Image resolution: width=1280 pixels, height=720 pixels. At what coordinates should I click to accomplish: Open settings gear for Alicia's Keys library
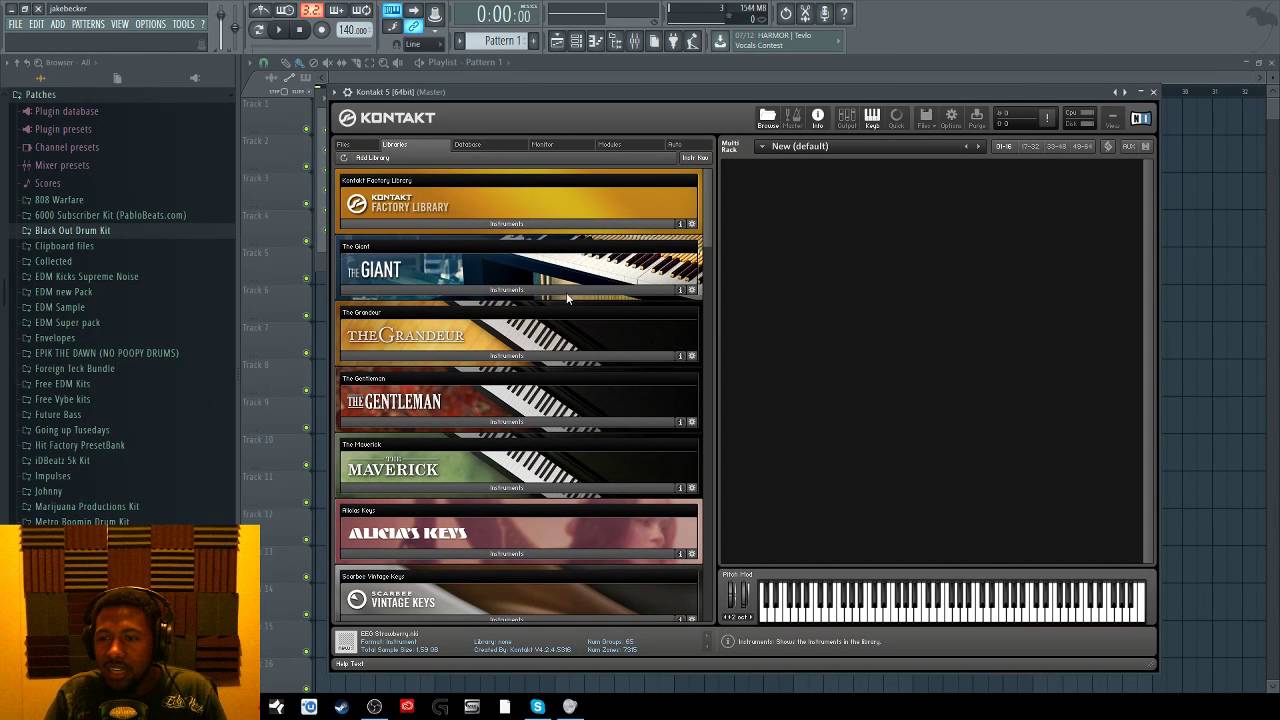[x=691, y=554]
